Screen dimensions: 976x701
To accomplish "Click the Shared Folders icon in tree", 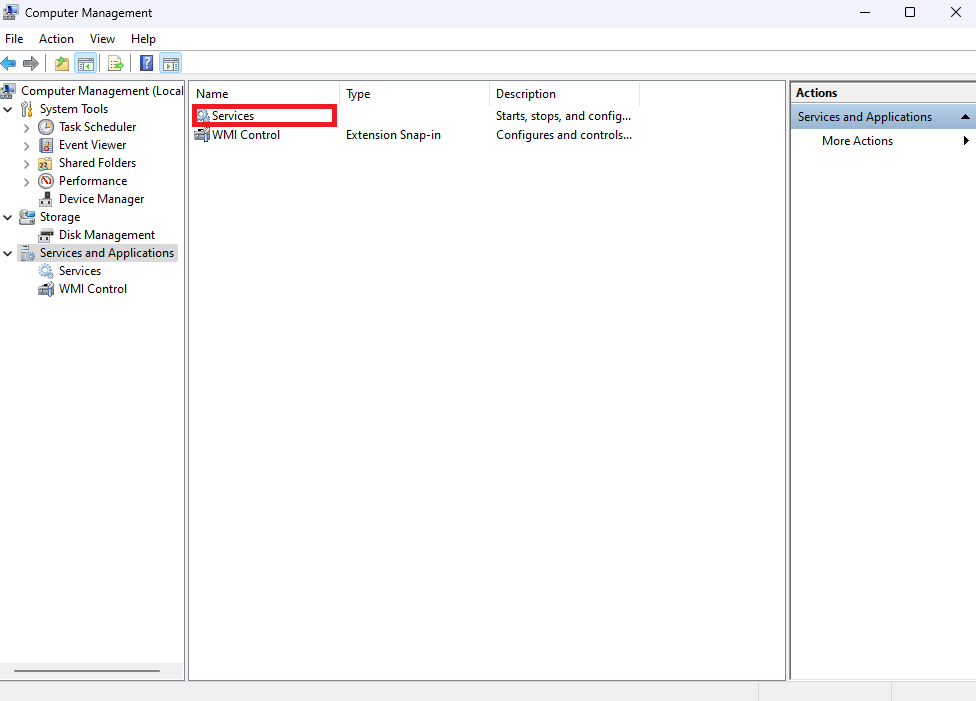I will coord(45,163).
